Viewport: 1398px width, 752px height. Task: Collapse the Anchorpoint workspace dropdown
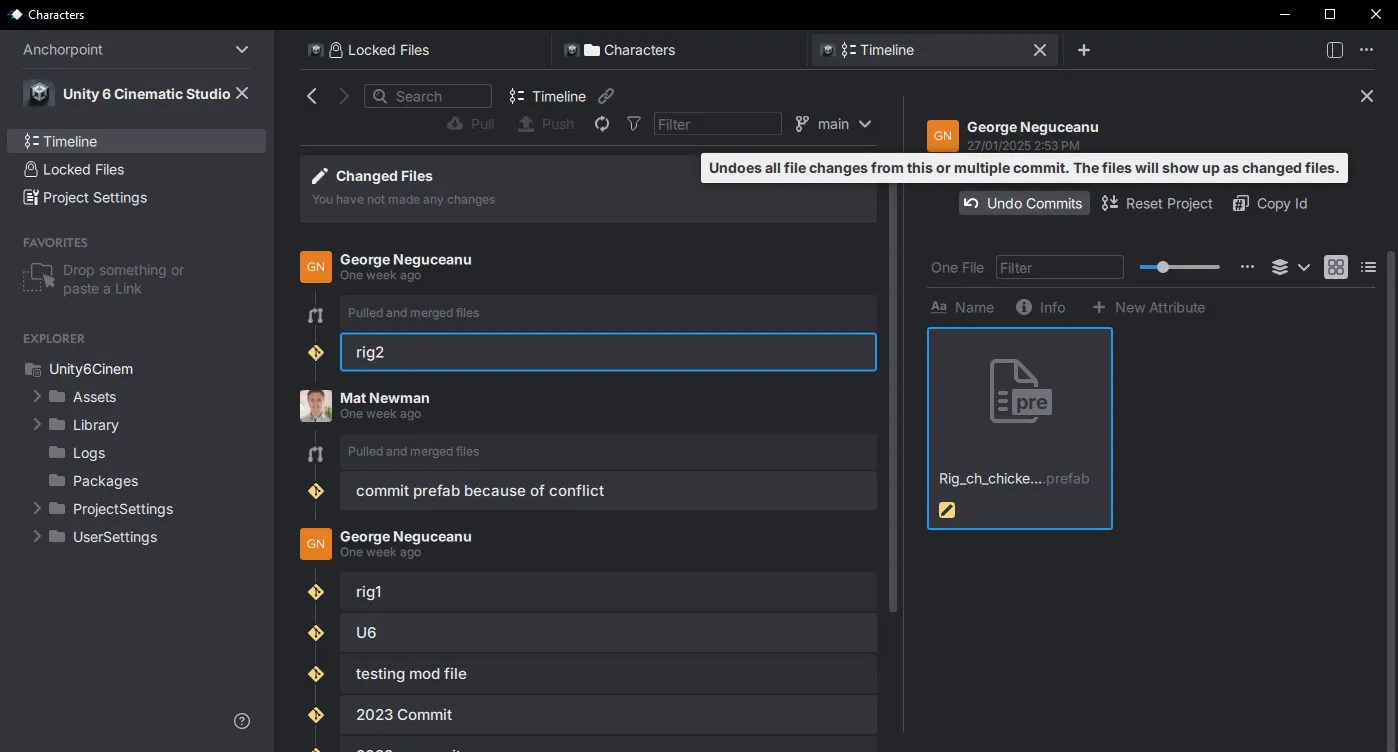(241, 48)
